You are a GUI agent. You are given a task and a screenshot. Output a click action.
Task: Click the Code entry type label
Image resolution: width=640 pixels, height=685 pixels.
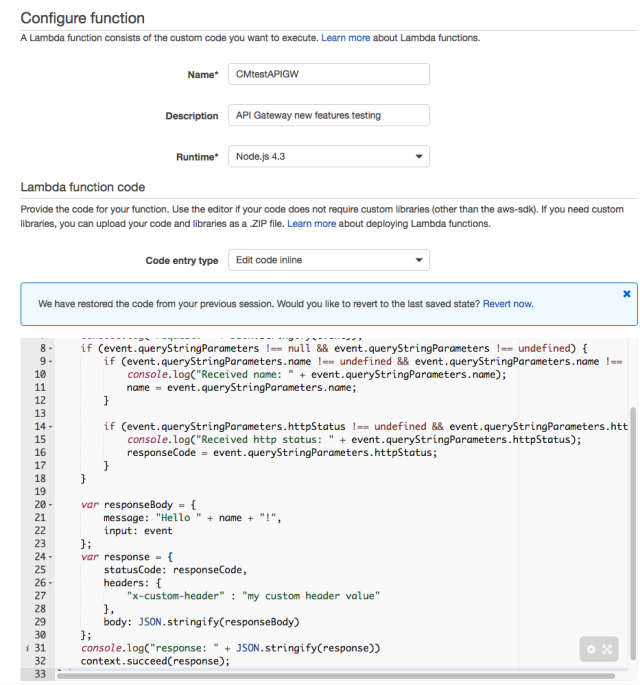(x=182, y=261)
